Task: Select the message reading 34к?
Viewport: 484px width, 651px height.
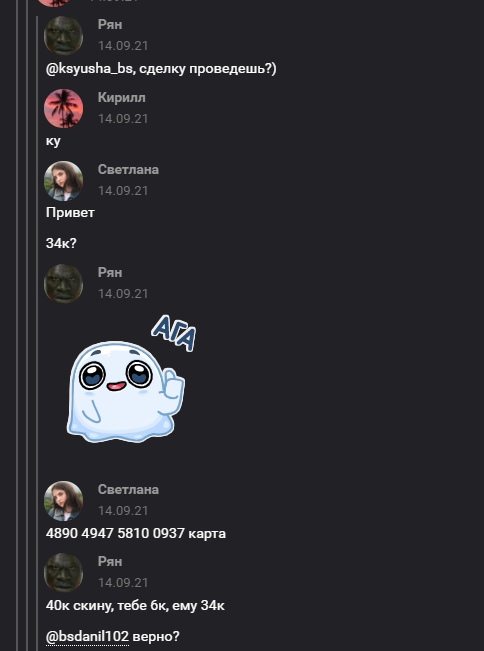Action: point(61,243)
